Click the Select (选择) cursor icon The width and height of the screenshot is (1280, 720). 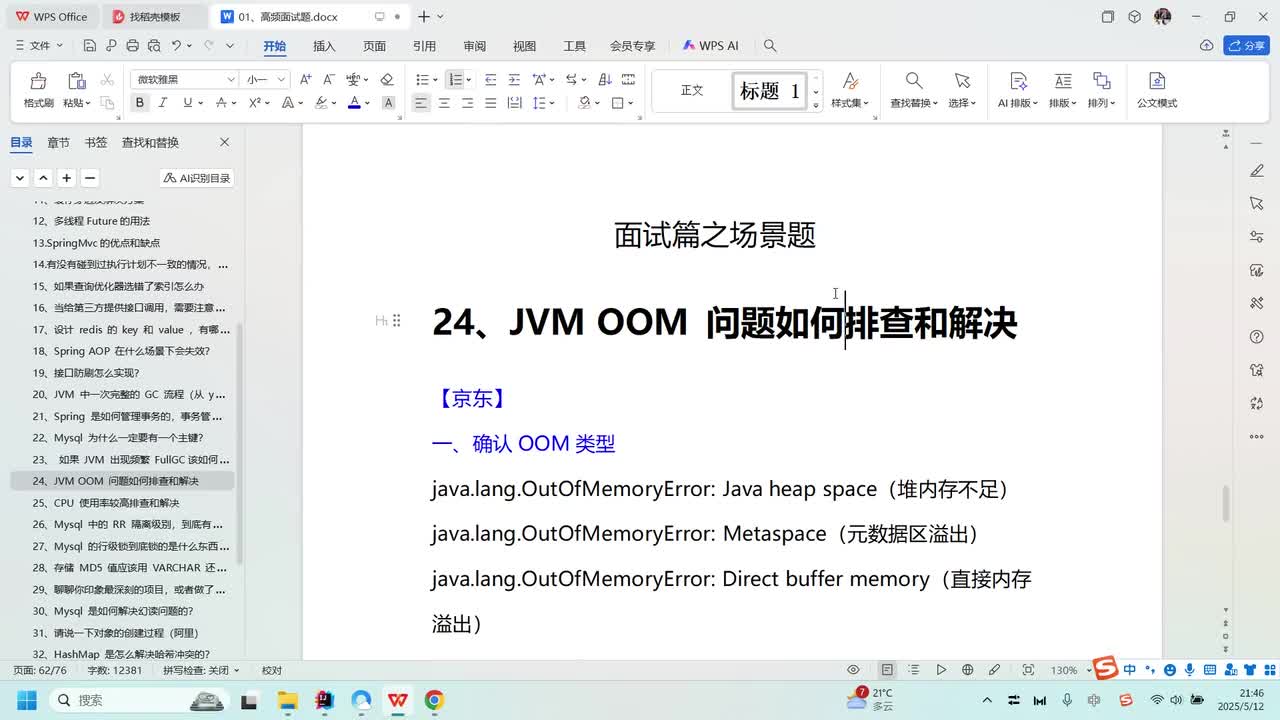(962, 81)
